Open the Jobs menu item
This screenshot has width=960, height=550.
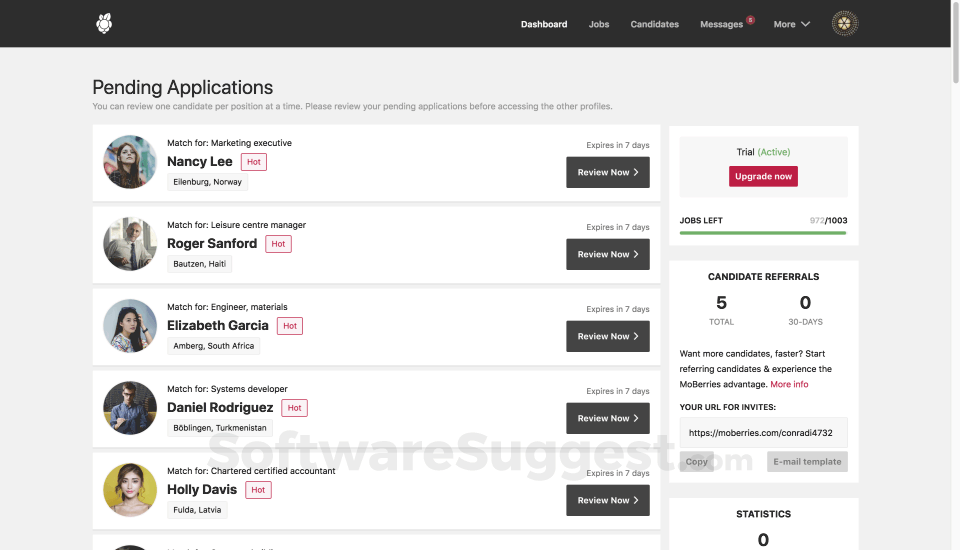[599, 24]
